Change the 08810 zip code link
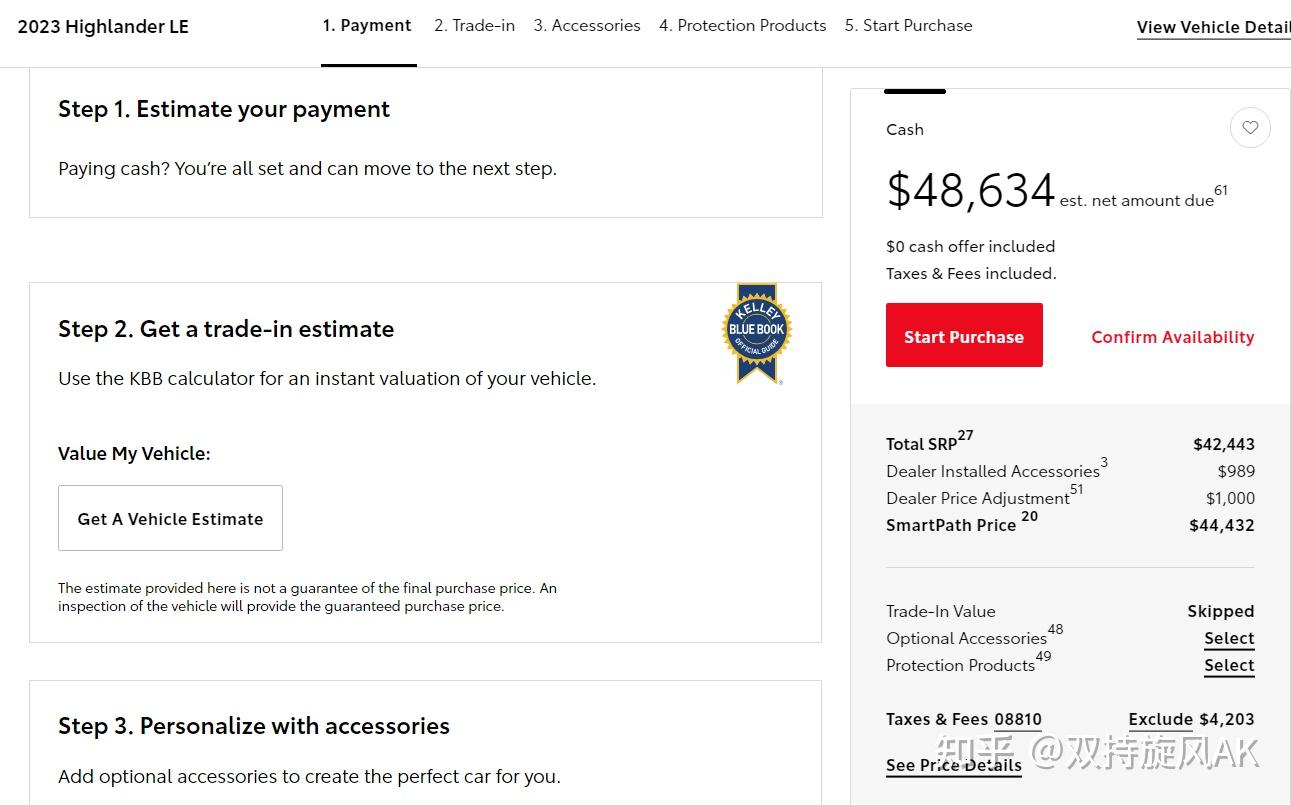 coord(1018,720)
